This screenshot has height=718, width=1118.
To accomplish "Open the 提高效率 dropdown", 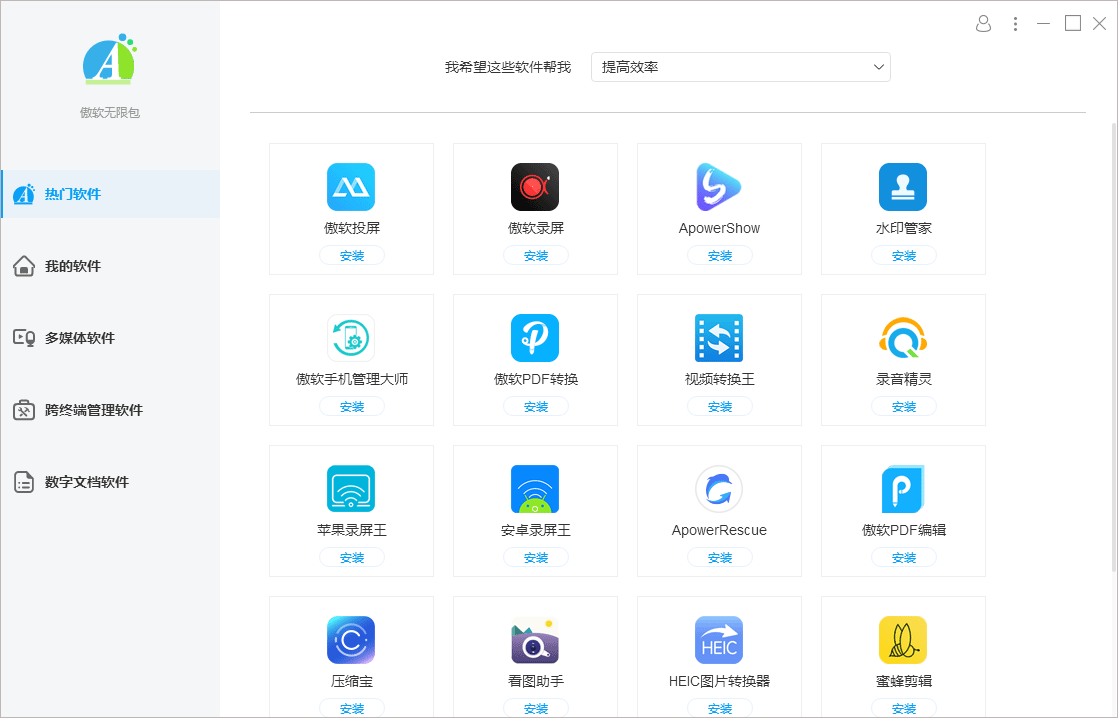I will 741,67.
